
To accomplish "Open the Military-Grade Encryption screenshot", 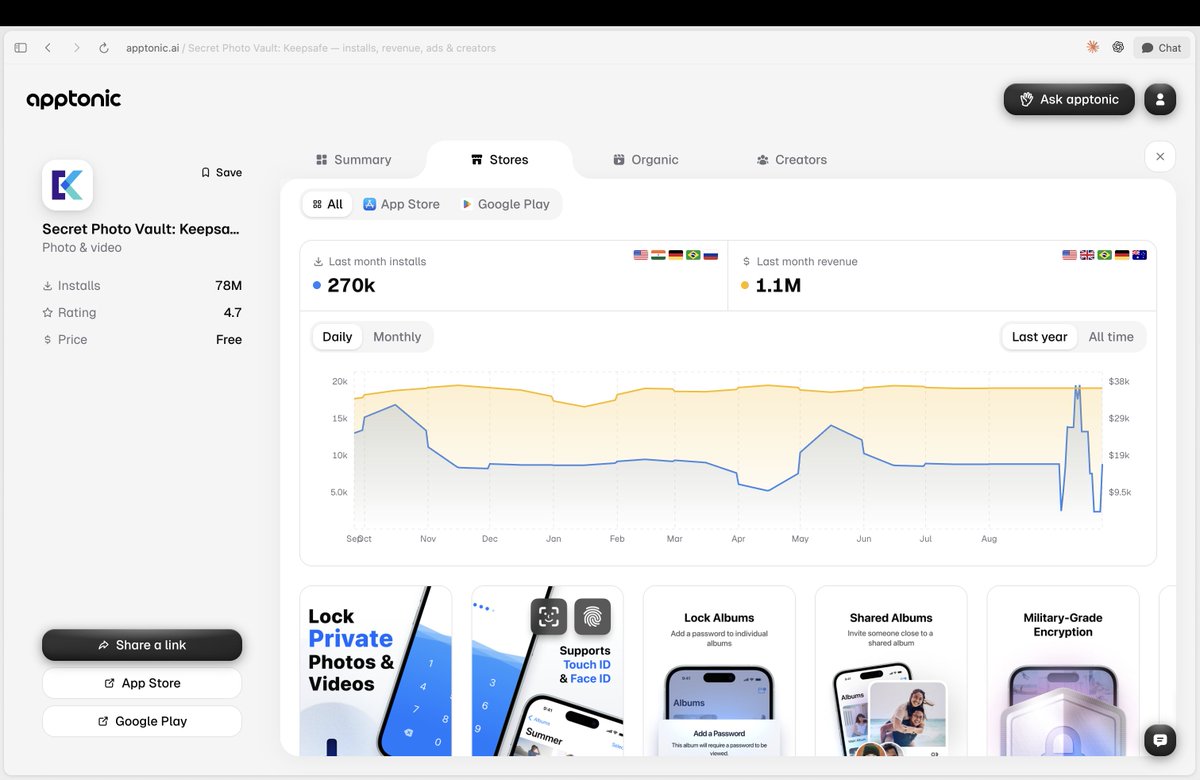I will 1063,671.
